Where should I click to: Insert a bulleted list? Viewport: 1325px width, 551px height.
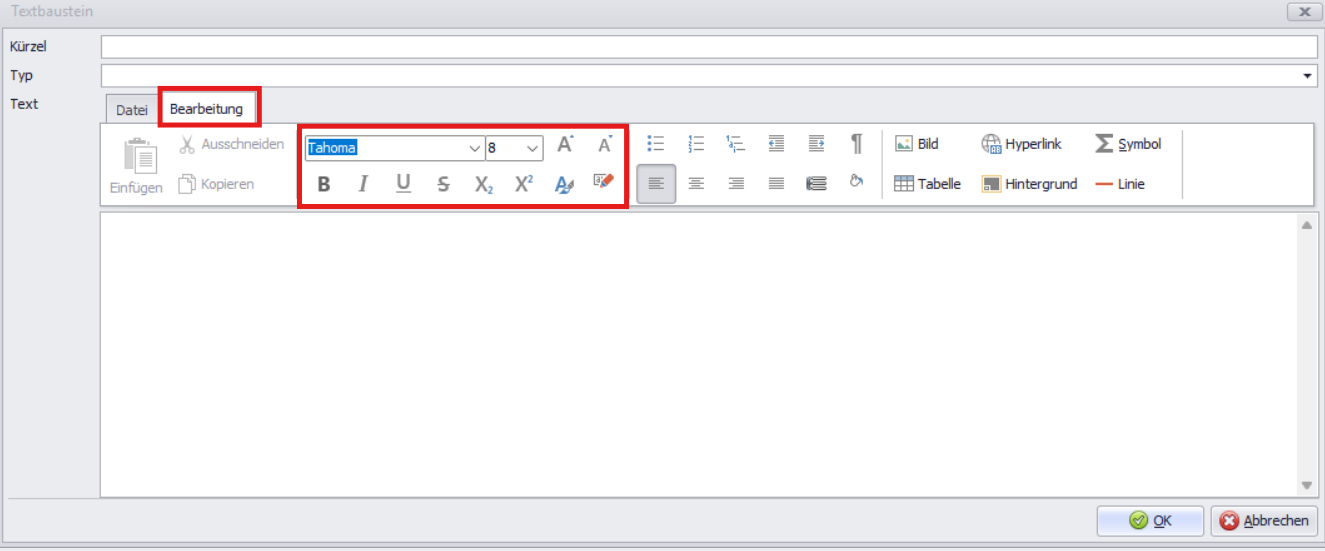pyautogui.click(x=656, y=144)
